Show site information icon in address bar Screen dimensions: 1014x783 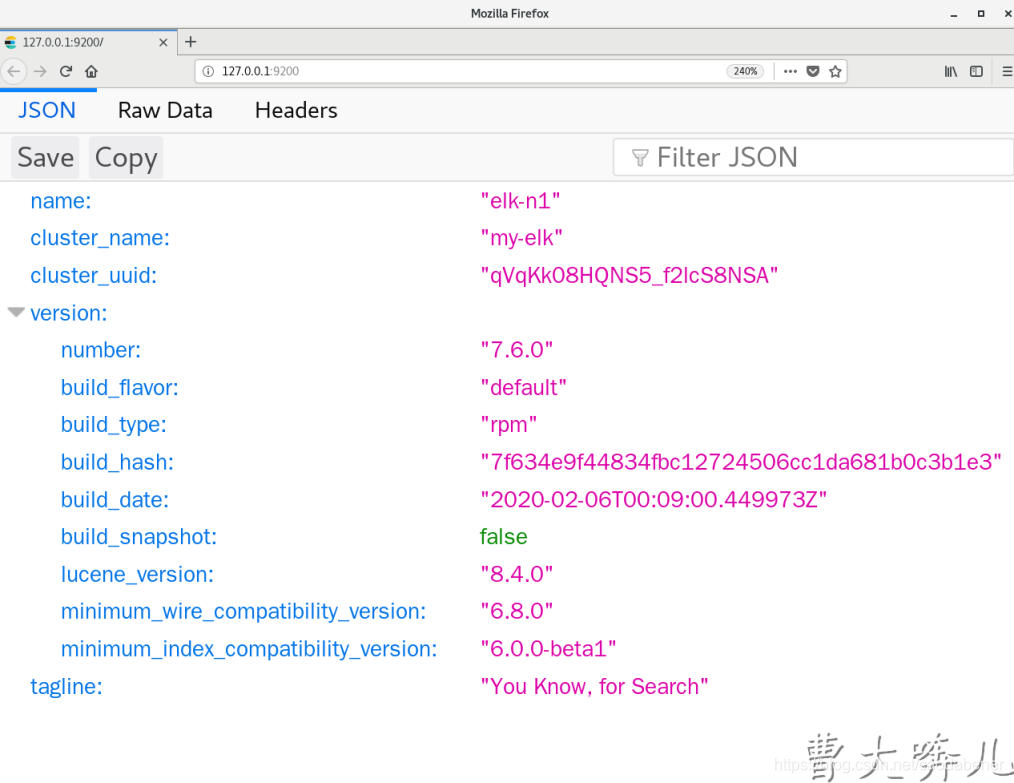coord(208,71)
